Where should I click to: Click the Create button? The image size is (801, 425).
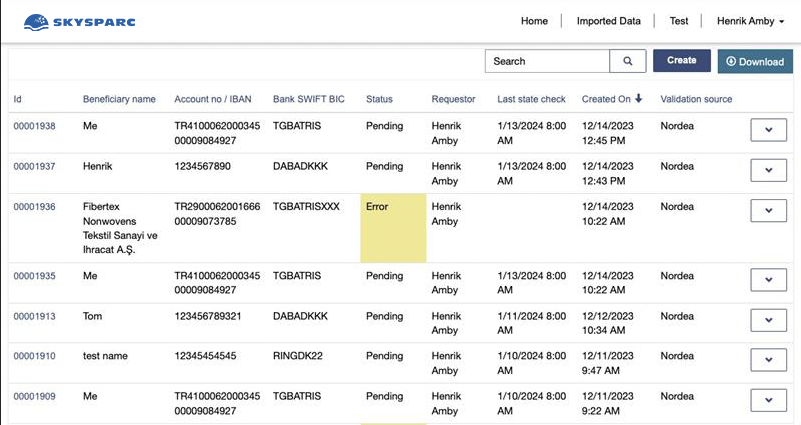click(681, 60)
